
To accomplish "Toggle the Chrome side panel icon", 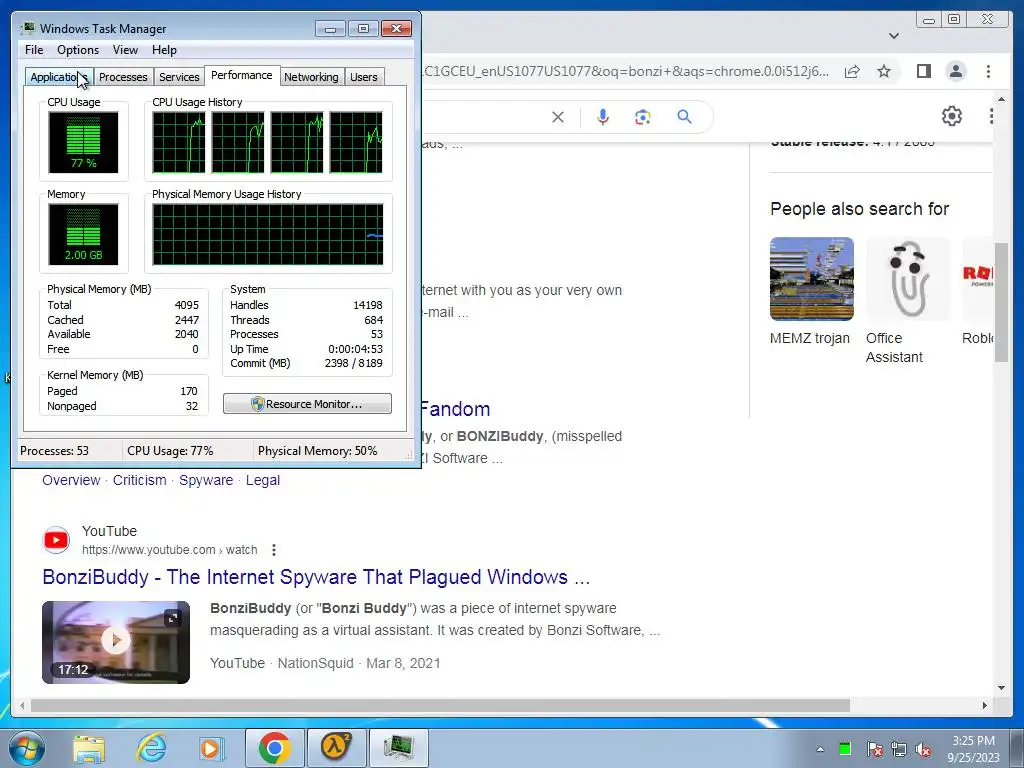I will (x=923, y=71).
